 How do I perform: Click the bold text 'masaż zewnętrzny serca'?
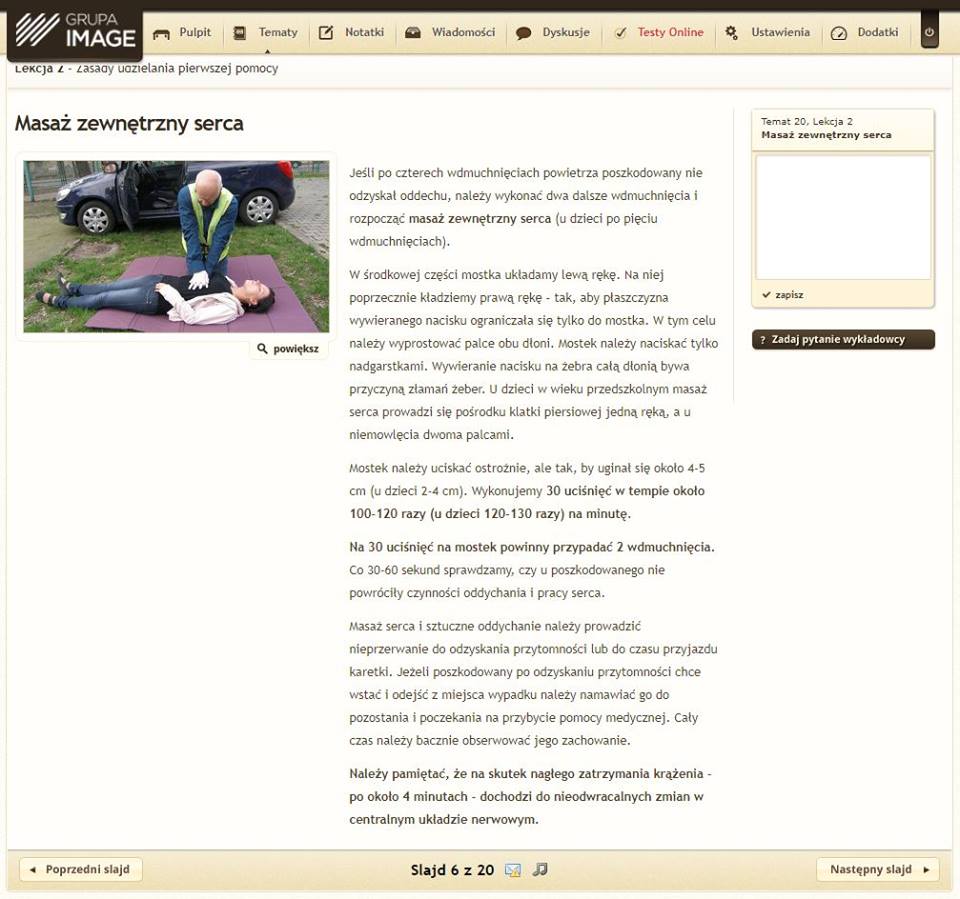coord(480,219)
